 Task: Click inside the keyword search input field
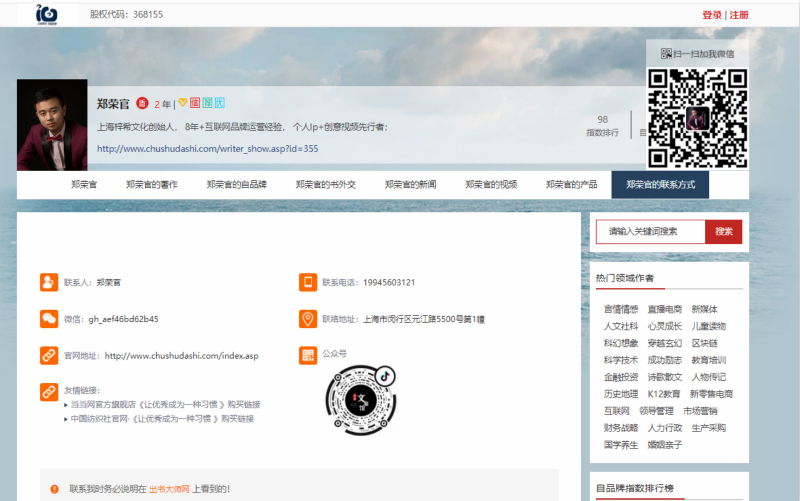(x=650, y=231)
